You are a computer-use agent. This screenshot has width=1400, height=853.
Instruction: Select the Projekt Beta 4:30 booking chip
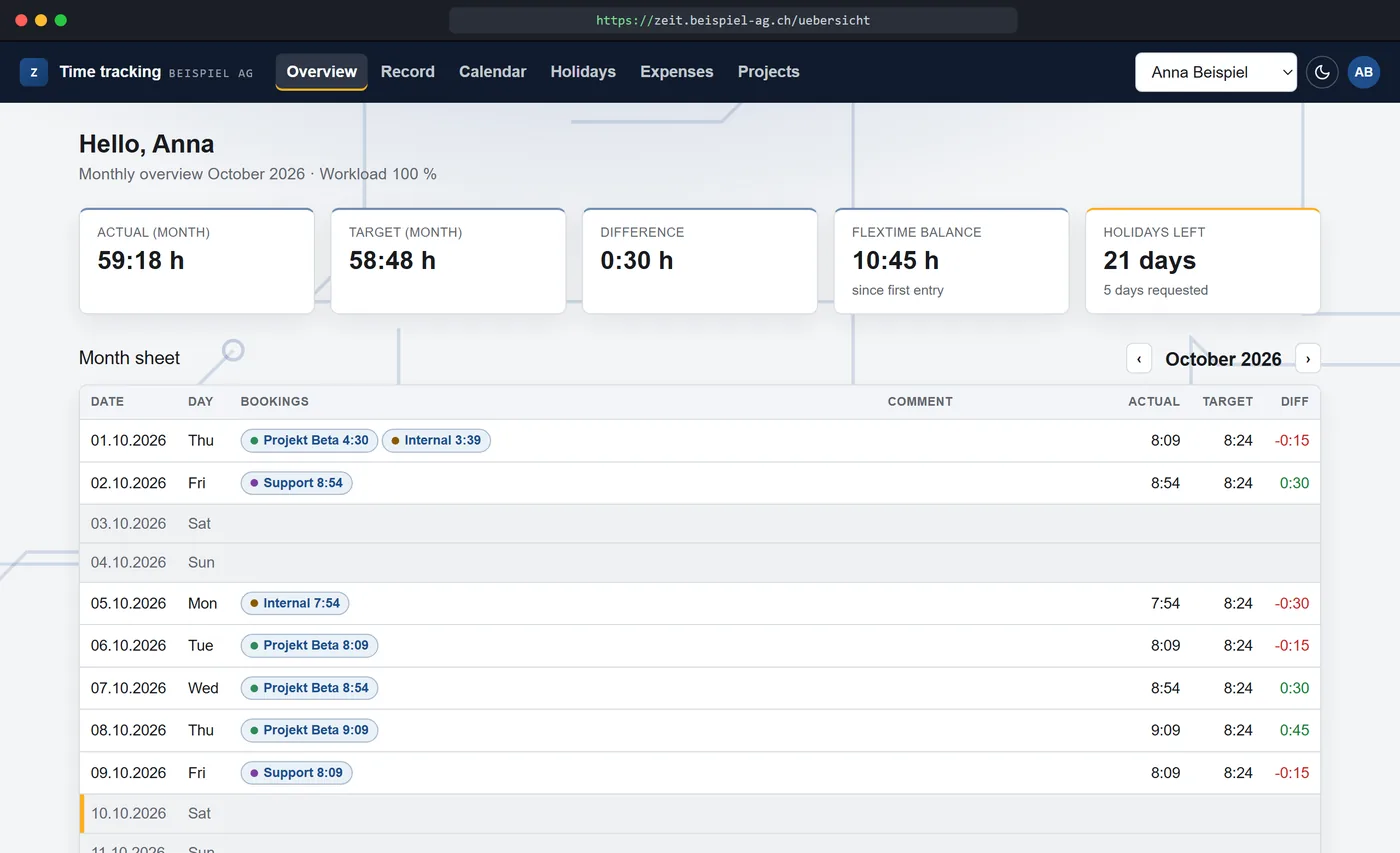(x=309, y=440)
